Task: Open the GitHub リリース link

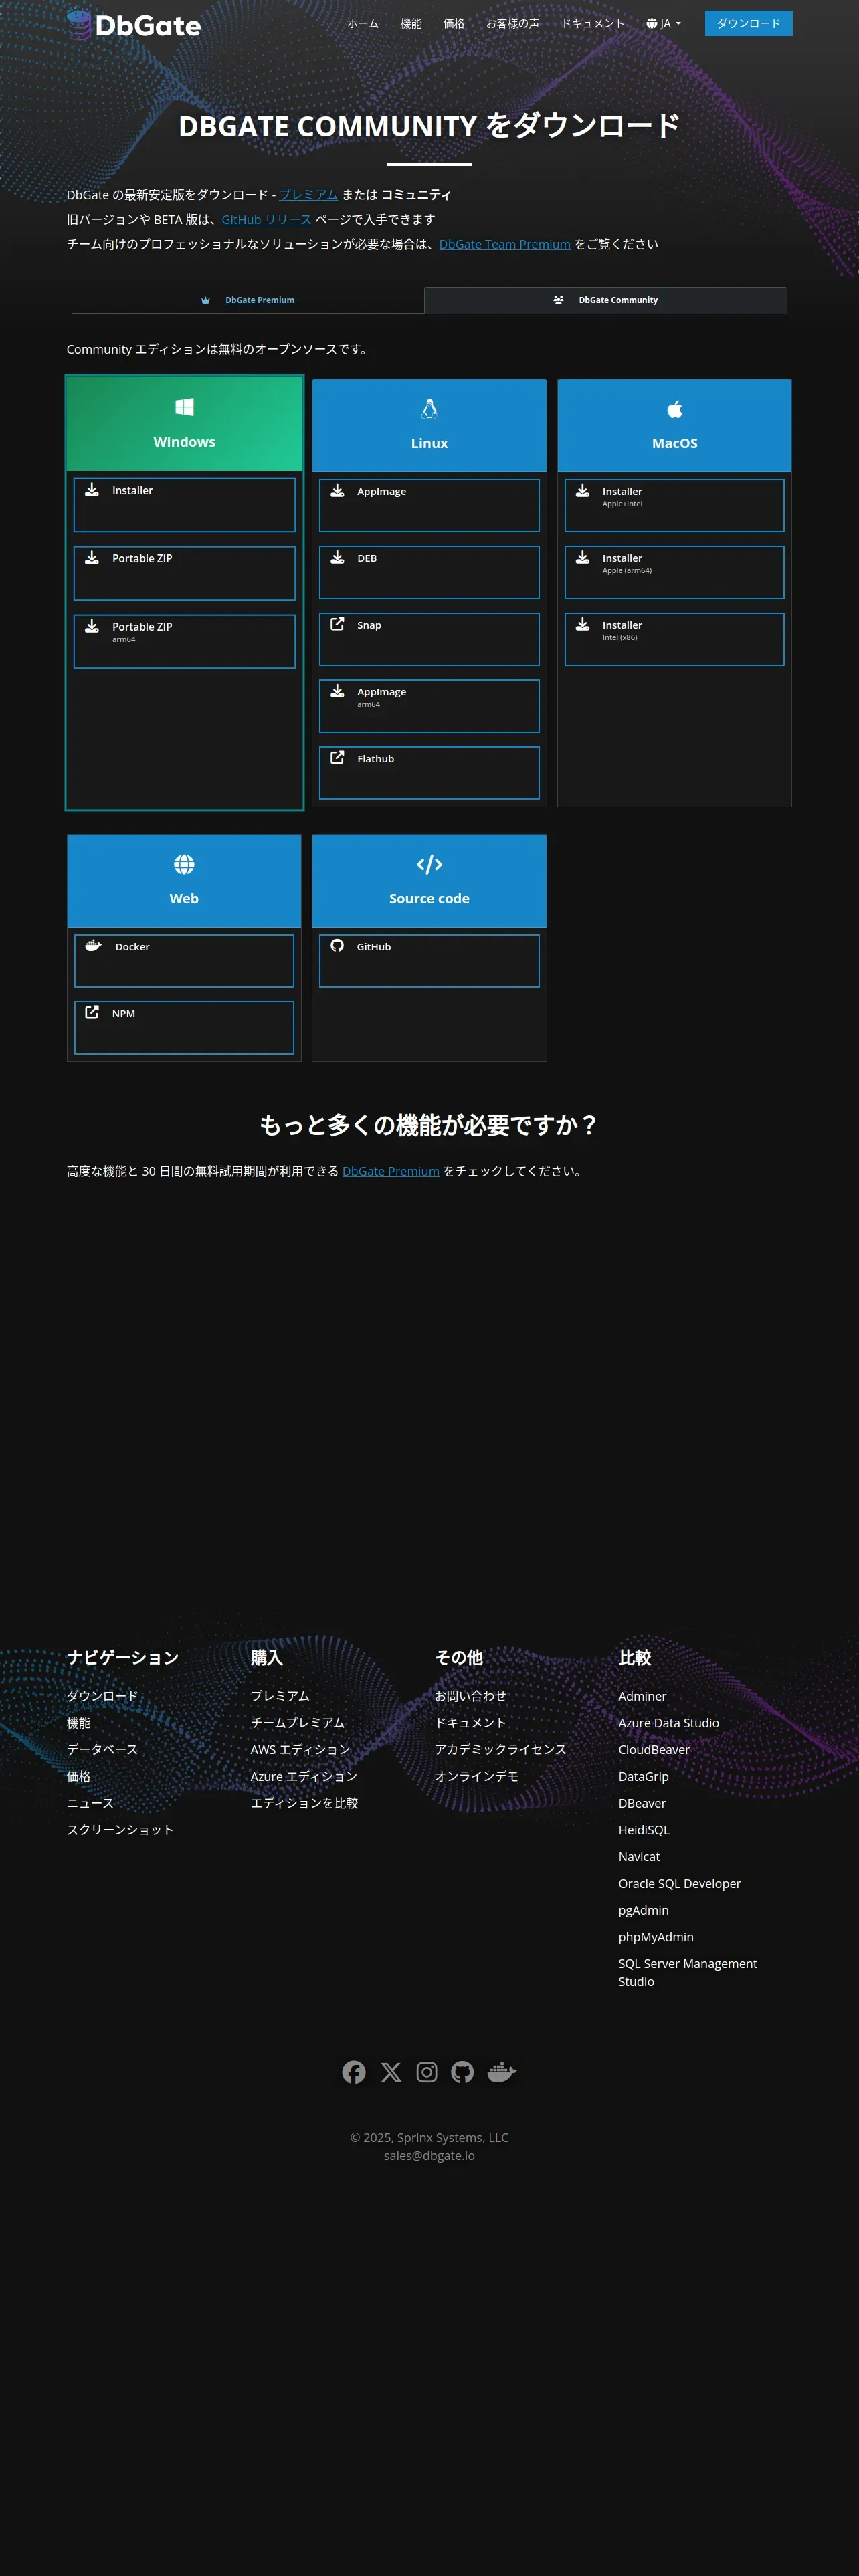Action: 267,220
